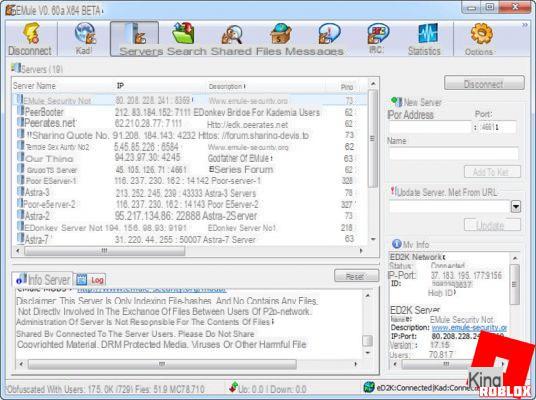Click the My Info blue icon
This screenshot has height=400, width=536.
point(397,244)
